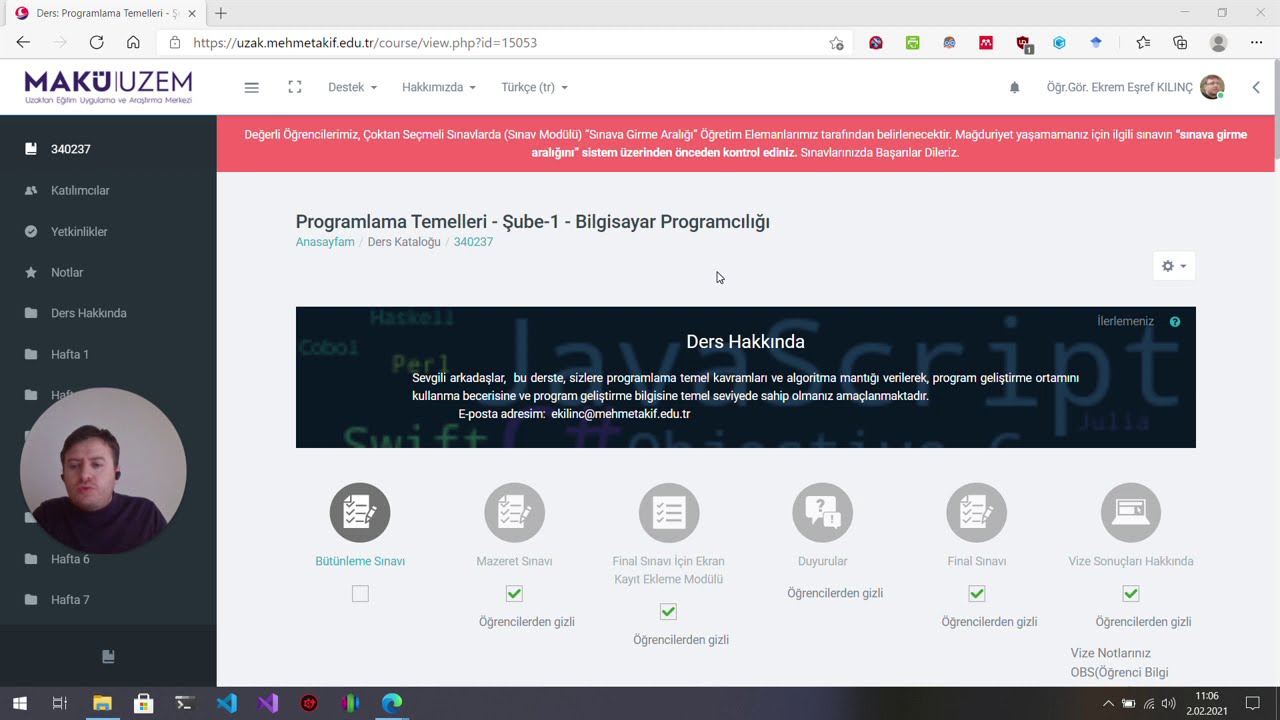Open the Duyurular text link

click(x=822, y=561)
